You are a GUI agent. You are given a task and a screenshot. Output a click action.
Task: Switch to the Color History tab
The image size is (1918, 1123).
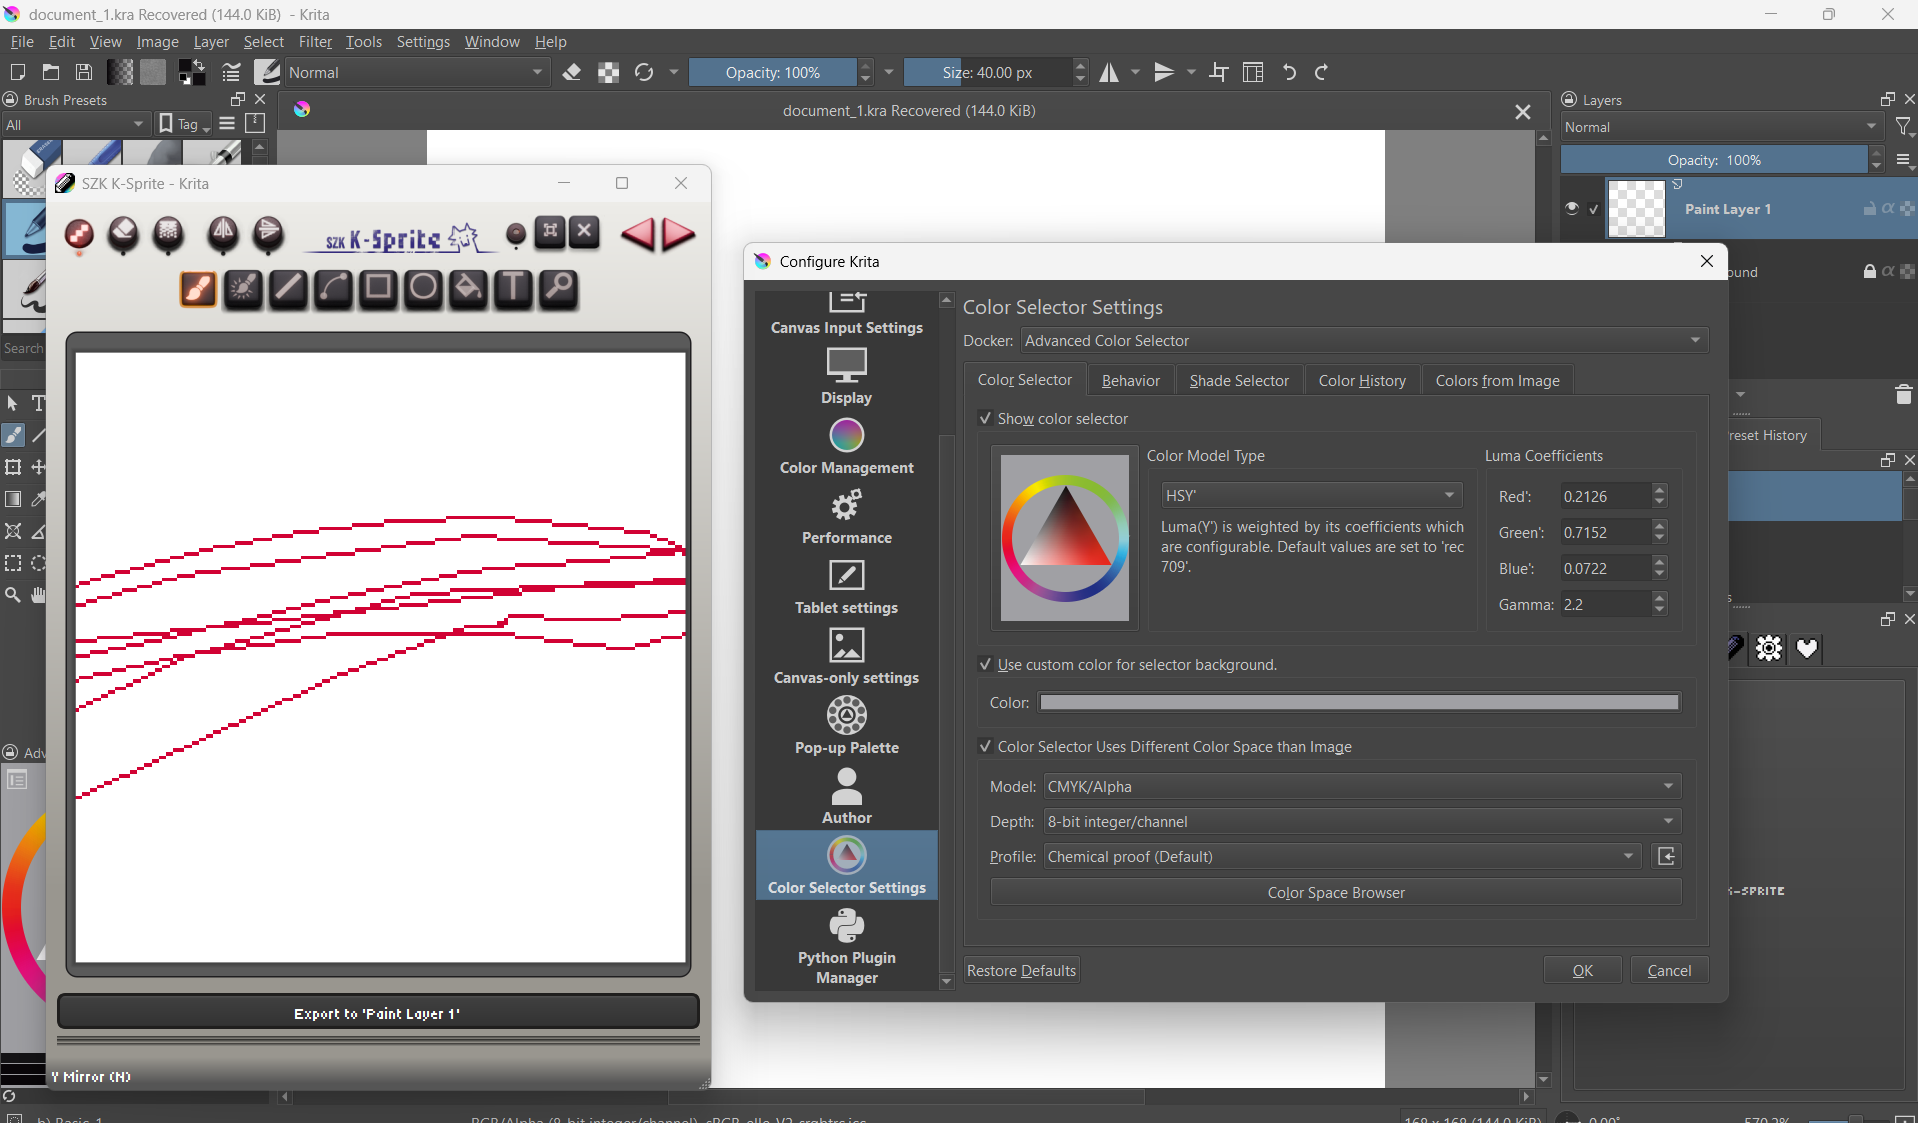point(1362,380)
